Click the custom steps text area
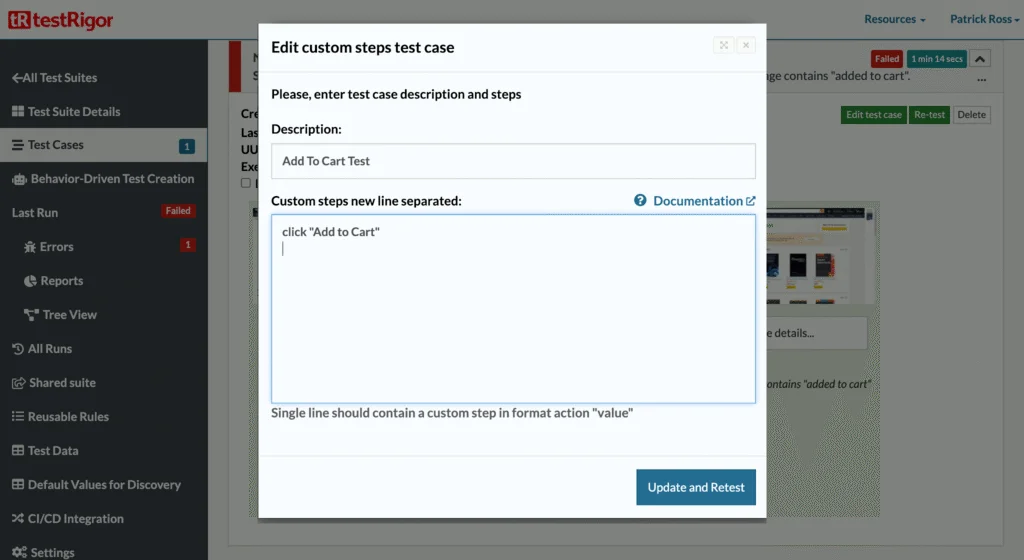The image size is (1024, 560). click(x=513, y=309)
